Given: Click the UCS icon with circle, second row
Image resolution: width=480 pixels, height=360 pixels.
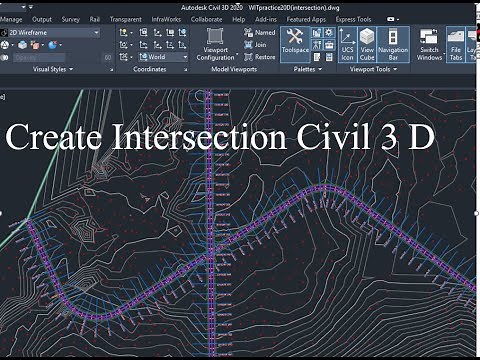Looking at the screenshot, I should [123, 45].
